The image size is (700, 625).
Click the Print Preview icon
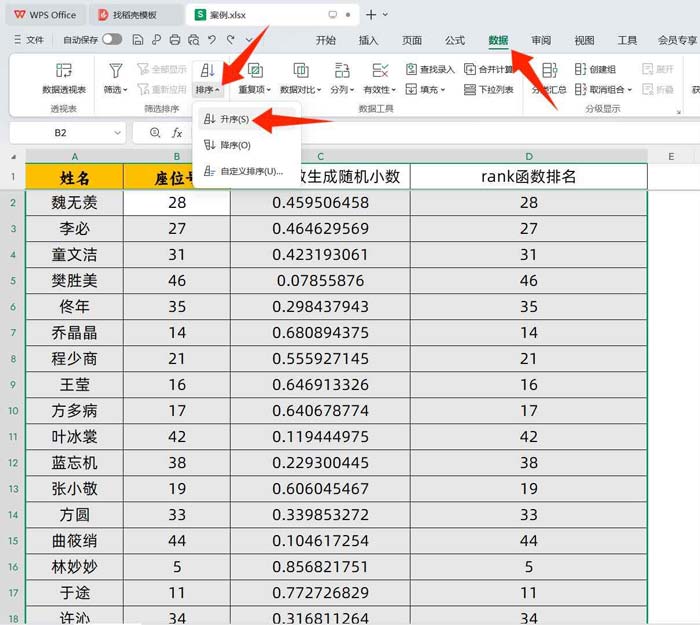(x=193, y=40)
